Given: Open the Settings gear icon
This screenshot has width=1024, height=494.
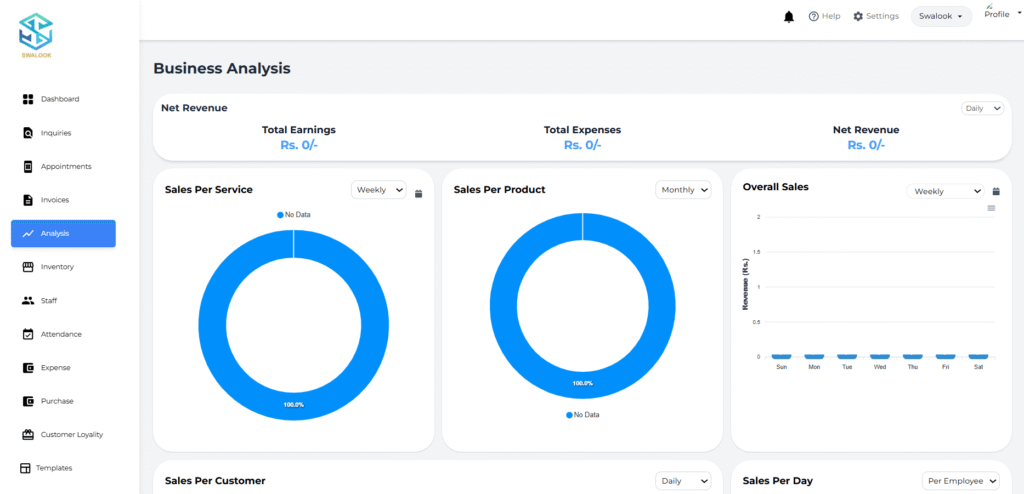Looking at the screenshot, I should (x=858, y=17).
